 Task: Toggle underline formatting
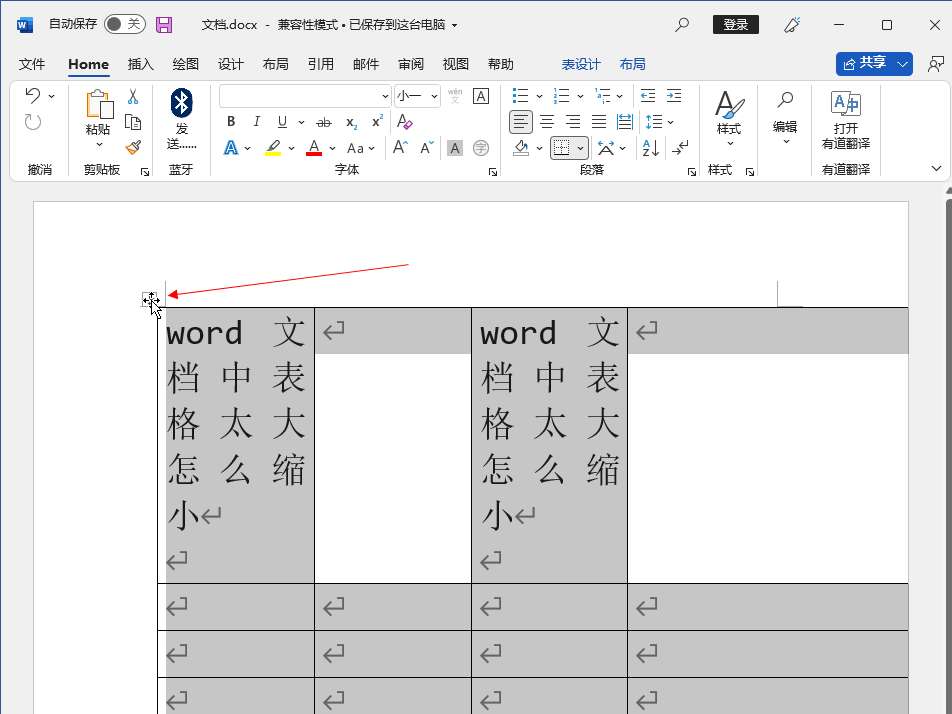(282, 122)
